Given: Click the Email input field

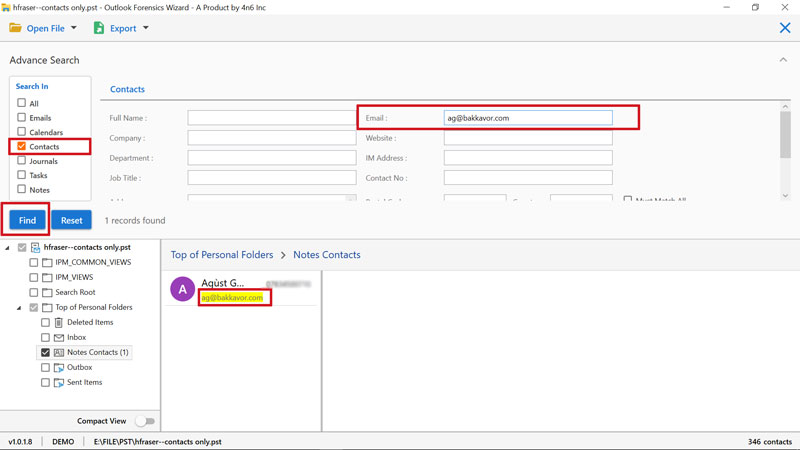Looking at the screenshot, I should click(x=528, y=118).
